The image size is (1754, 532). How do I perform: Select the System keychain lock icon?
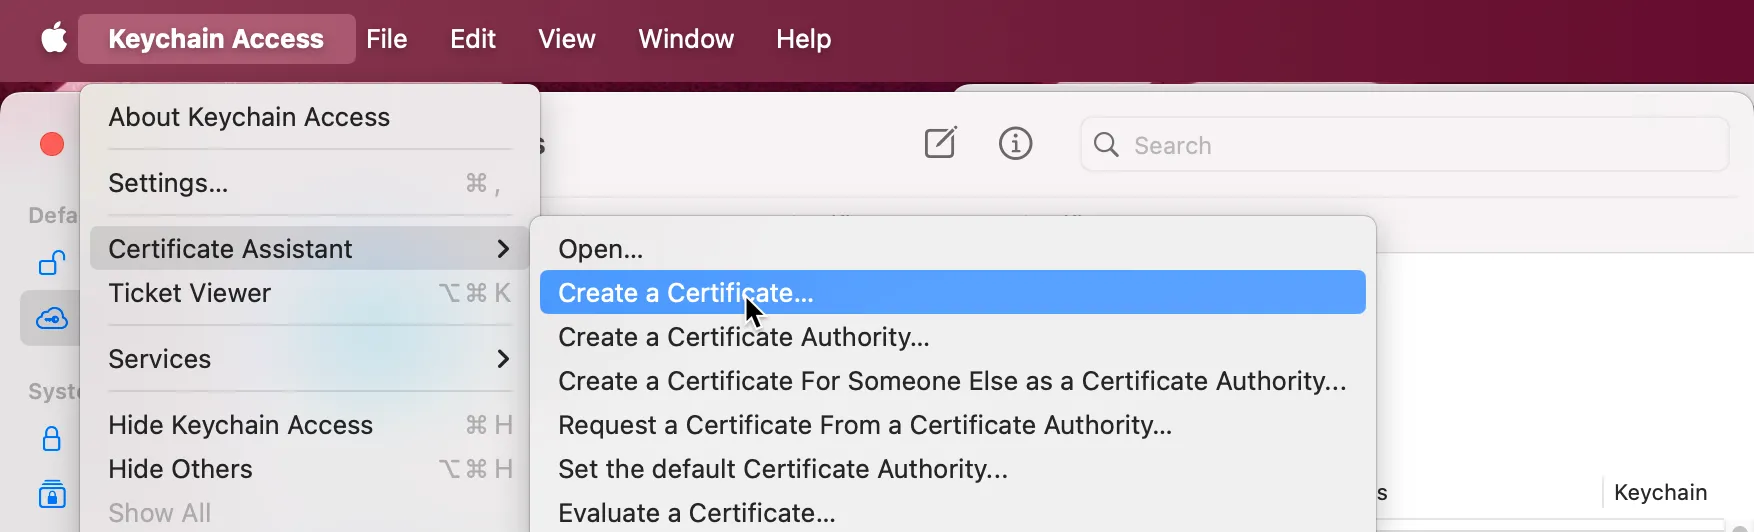click(x=52, y=439)
